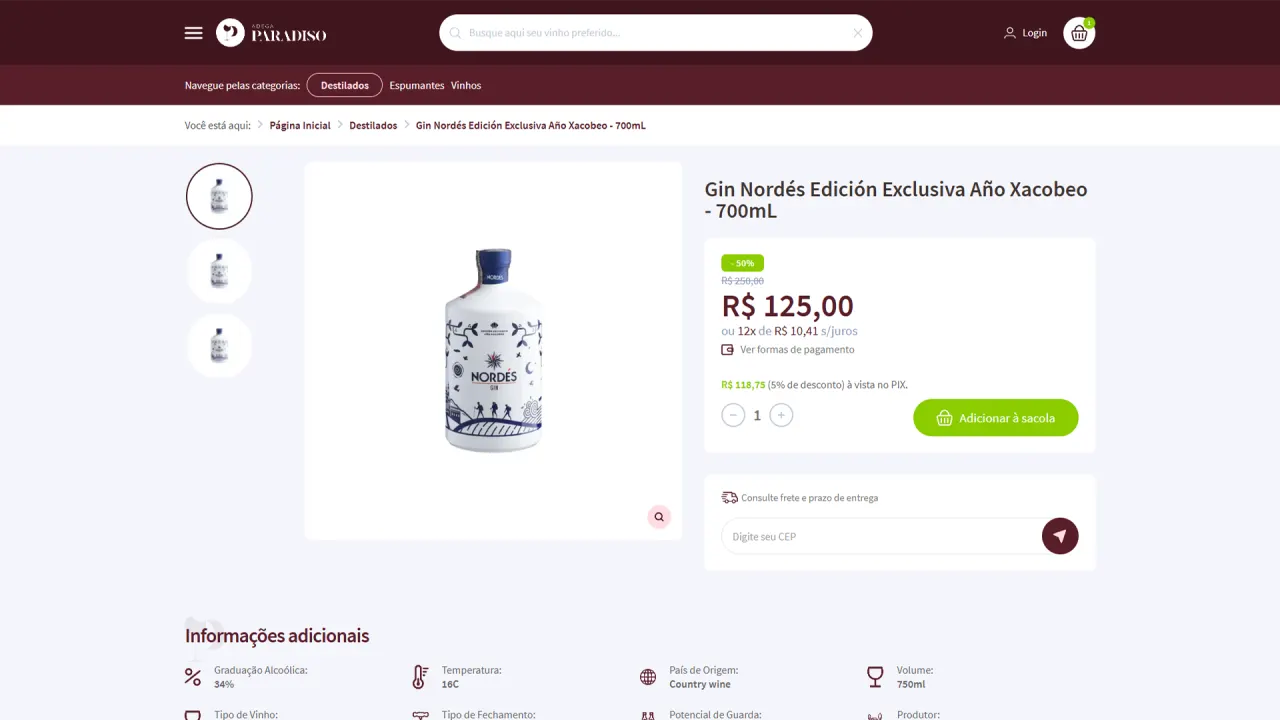This screenshot has width=1280, height=720.
Task: Select the third product thumbnail
Action: point(219,345)
